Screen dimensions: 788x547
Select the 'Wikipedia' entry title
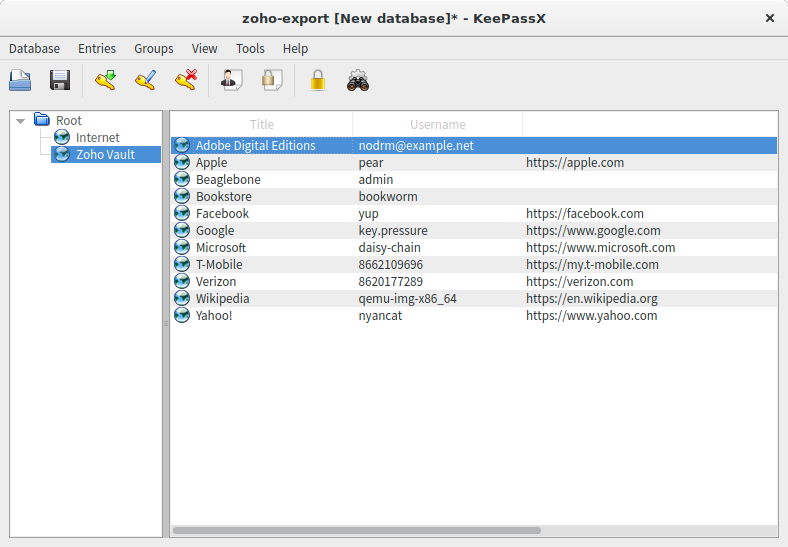pyautogui.click(x=222, y=299)
